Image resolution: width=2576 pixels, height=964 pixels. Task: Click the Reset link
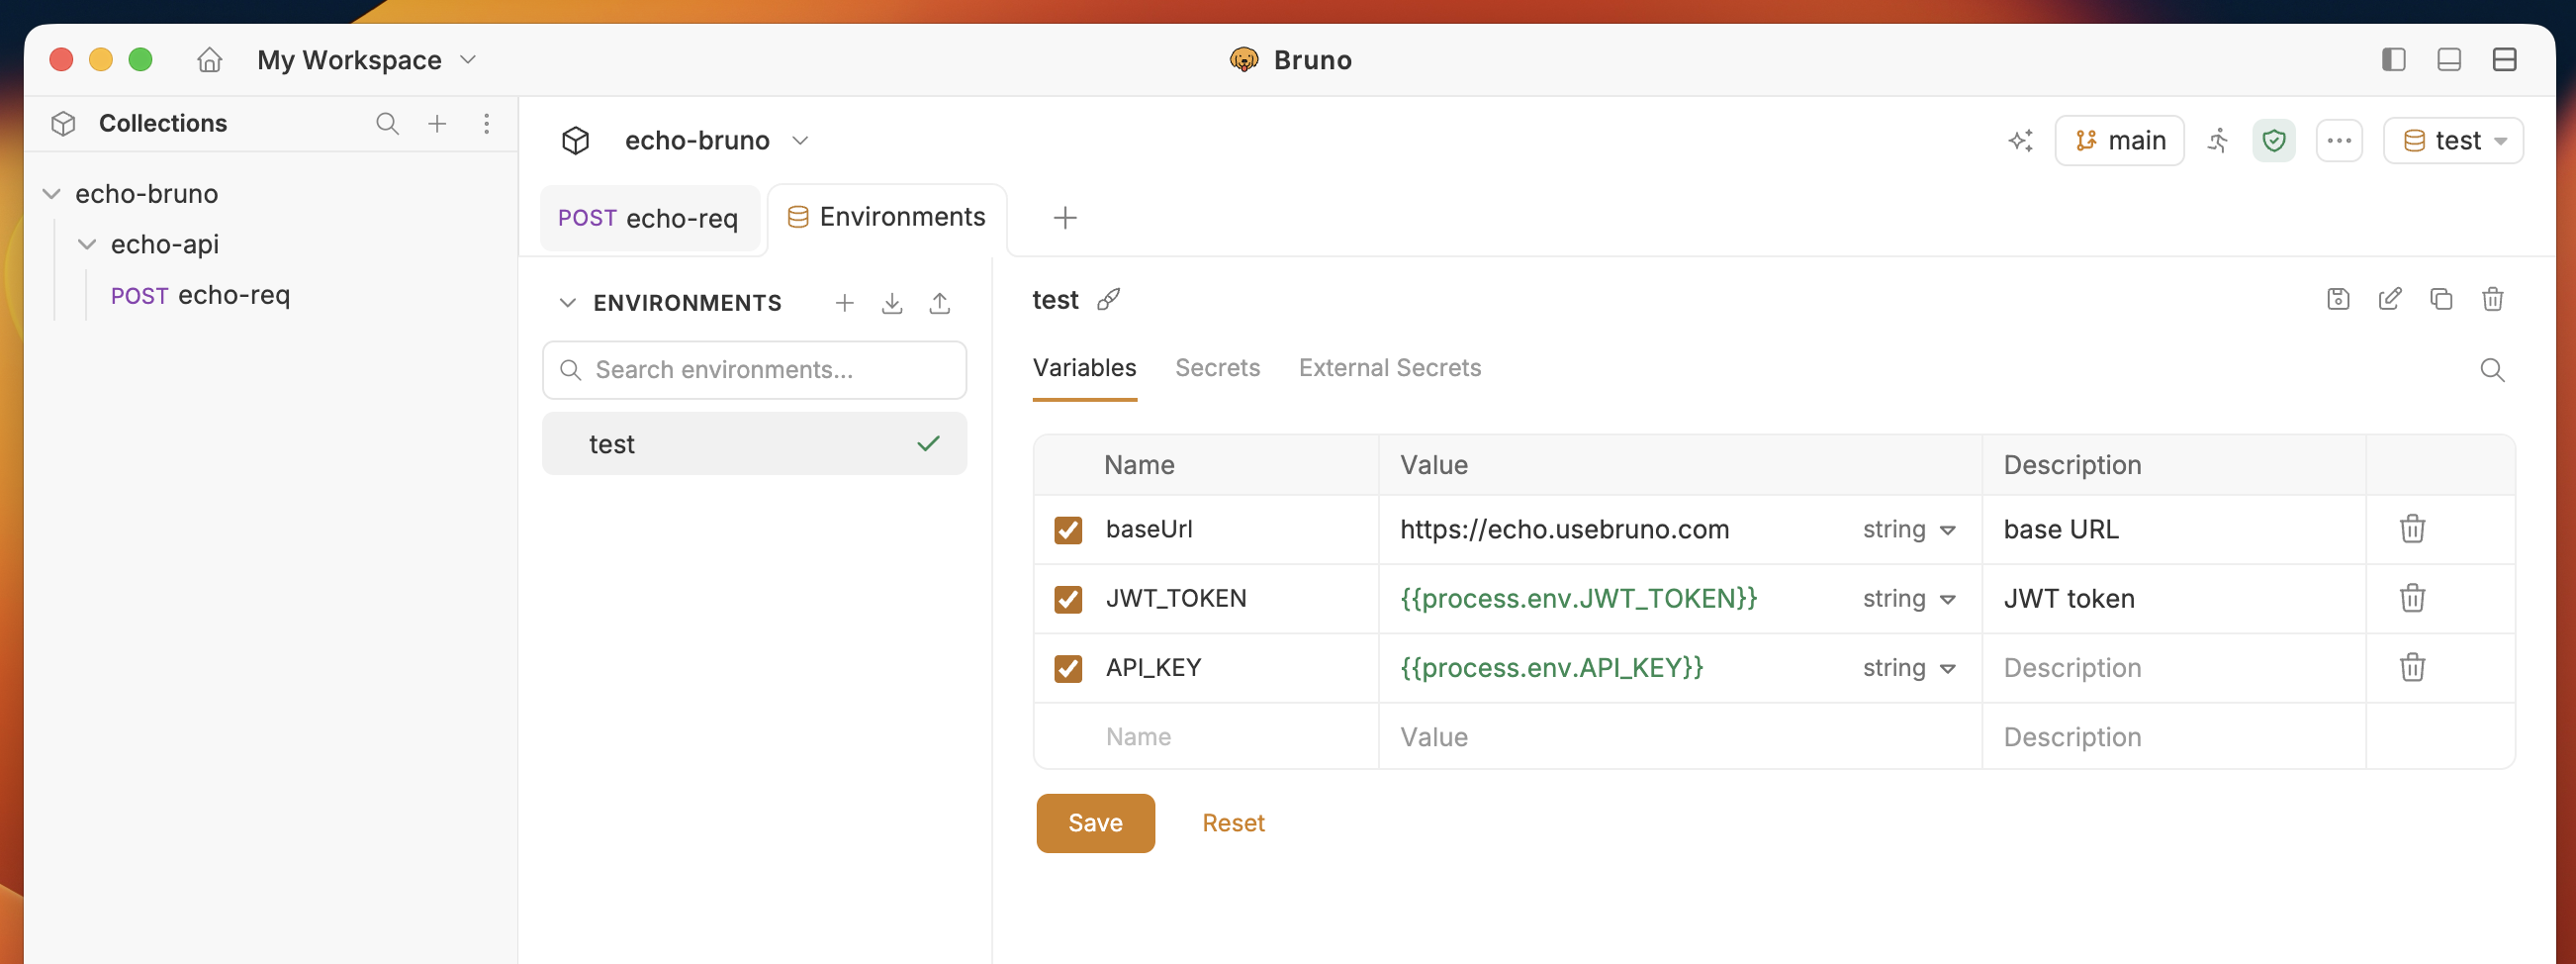[1233, 823]
